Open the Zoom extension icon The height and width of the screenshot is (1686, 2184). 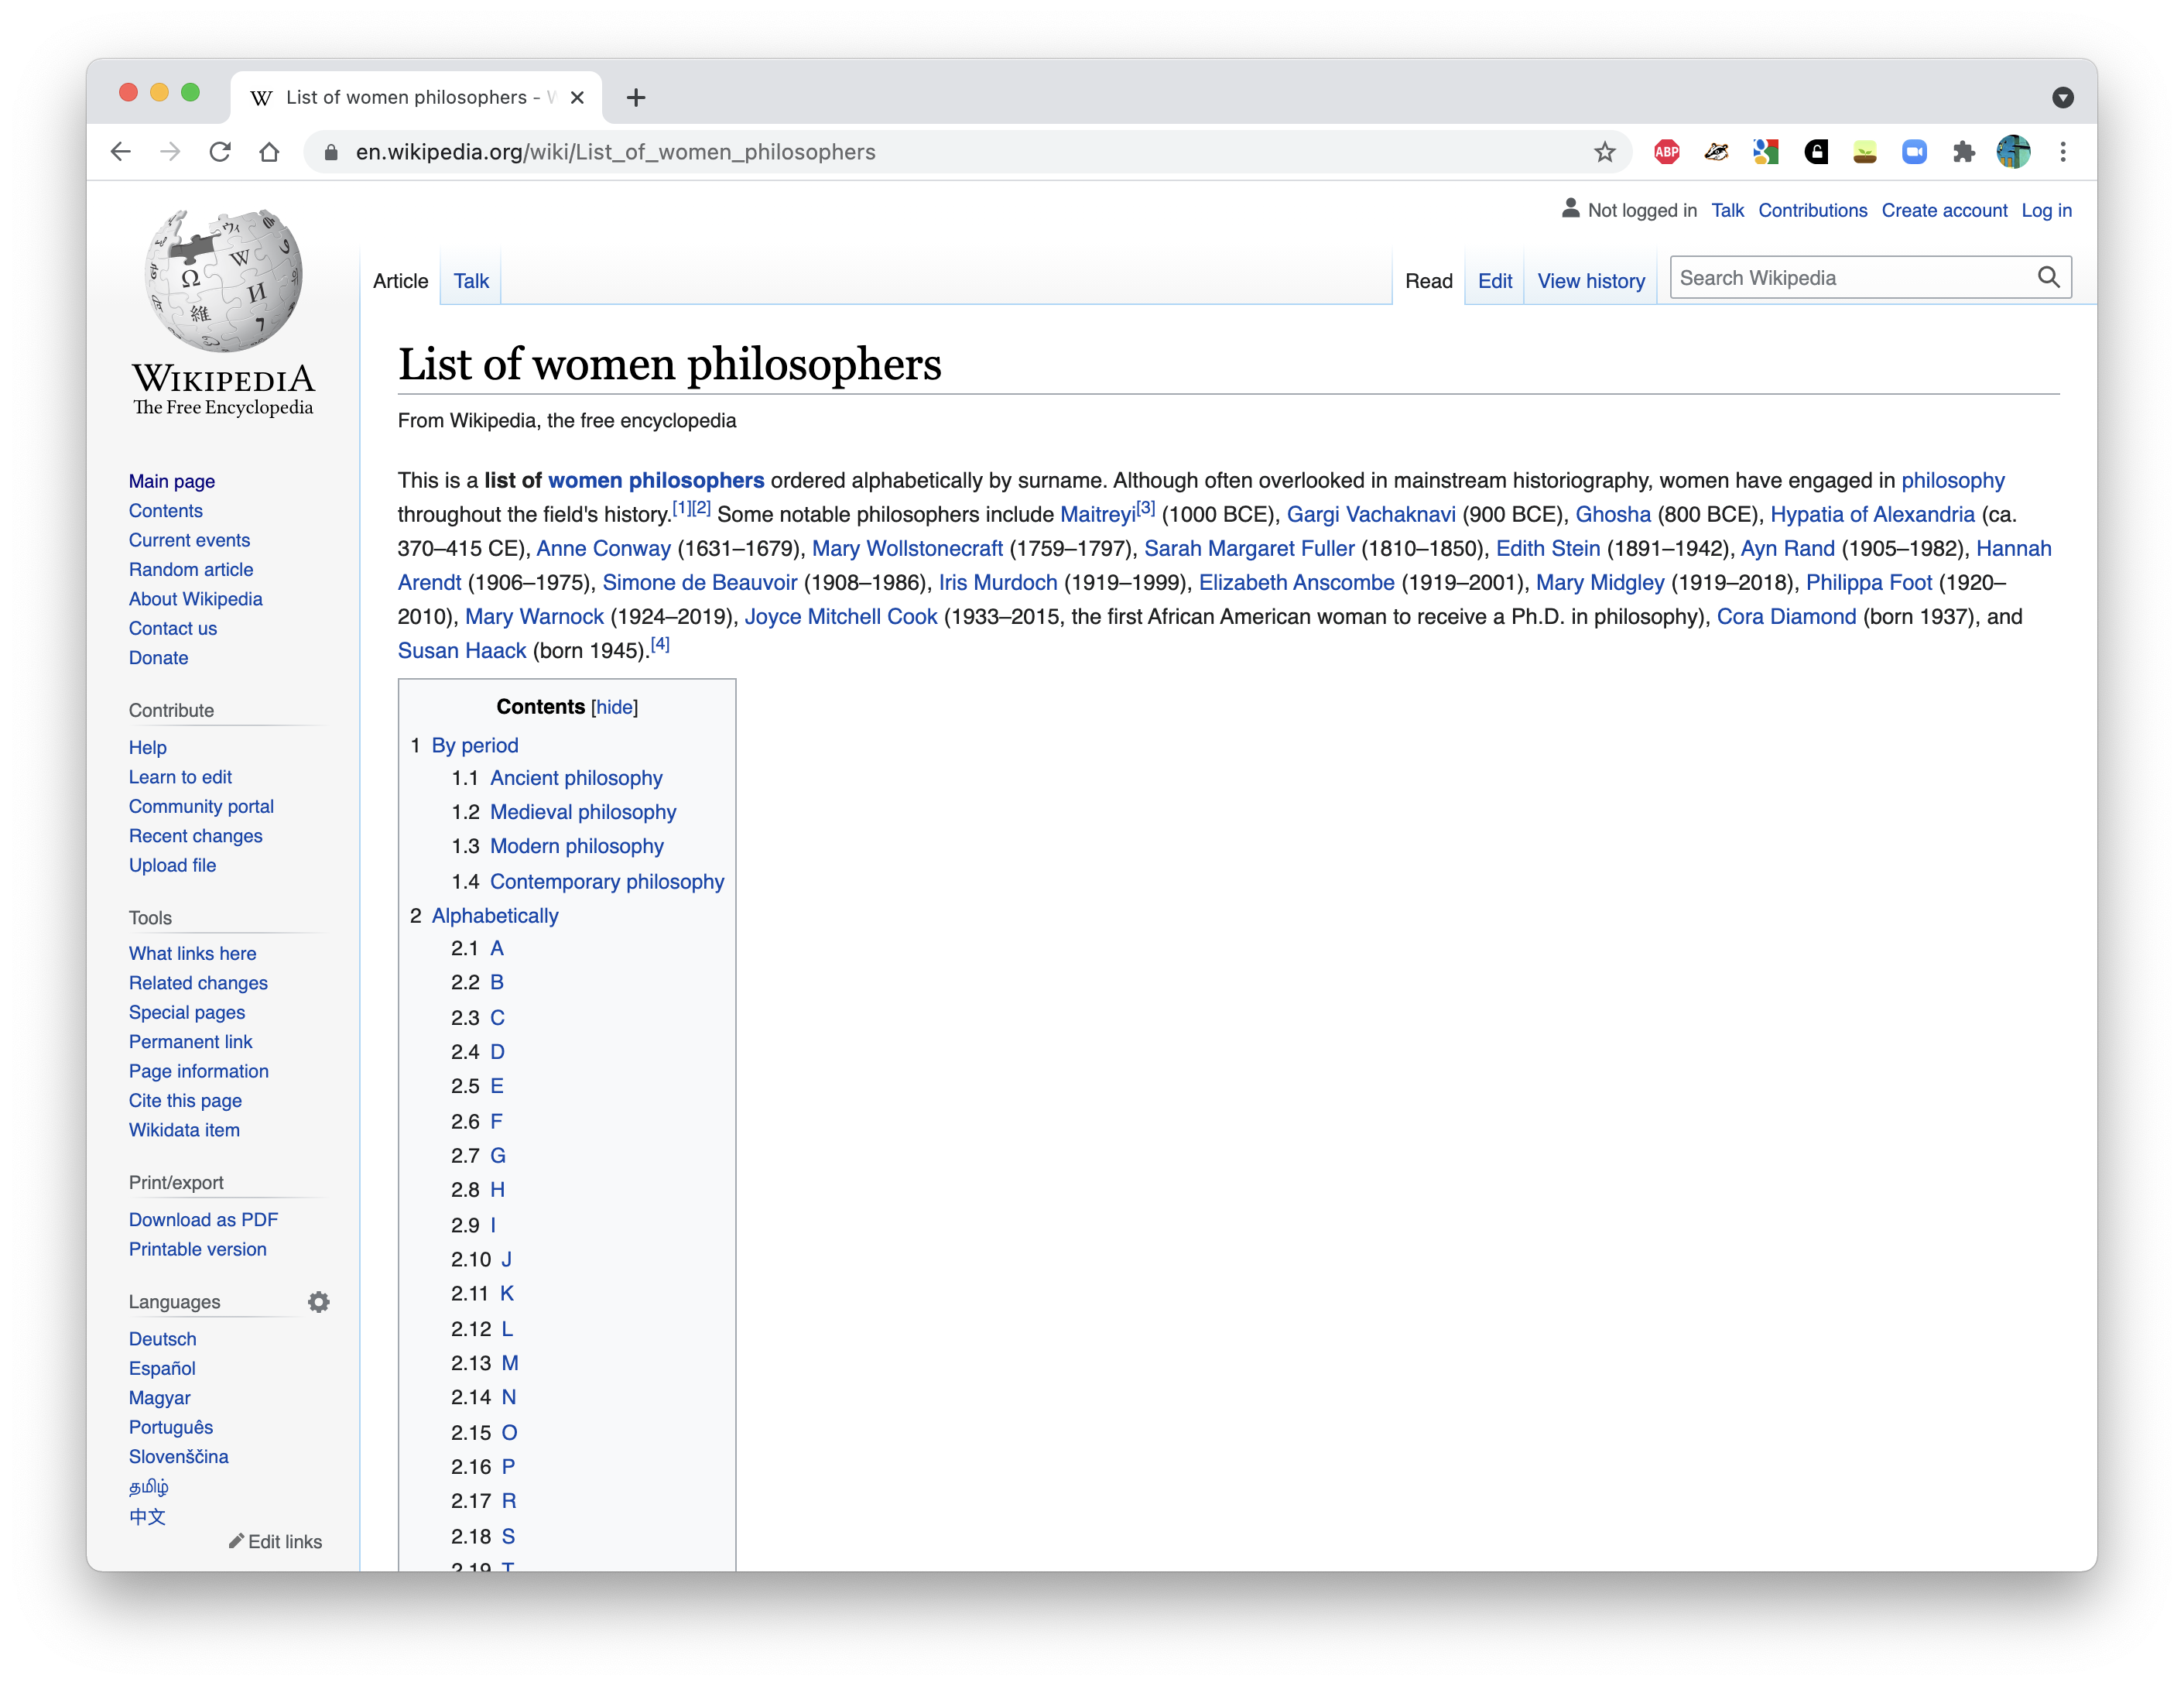click(x=1914, y=152)
